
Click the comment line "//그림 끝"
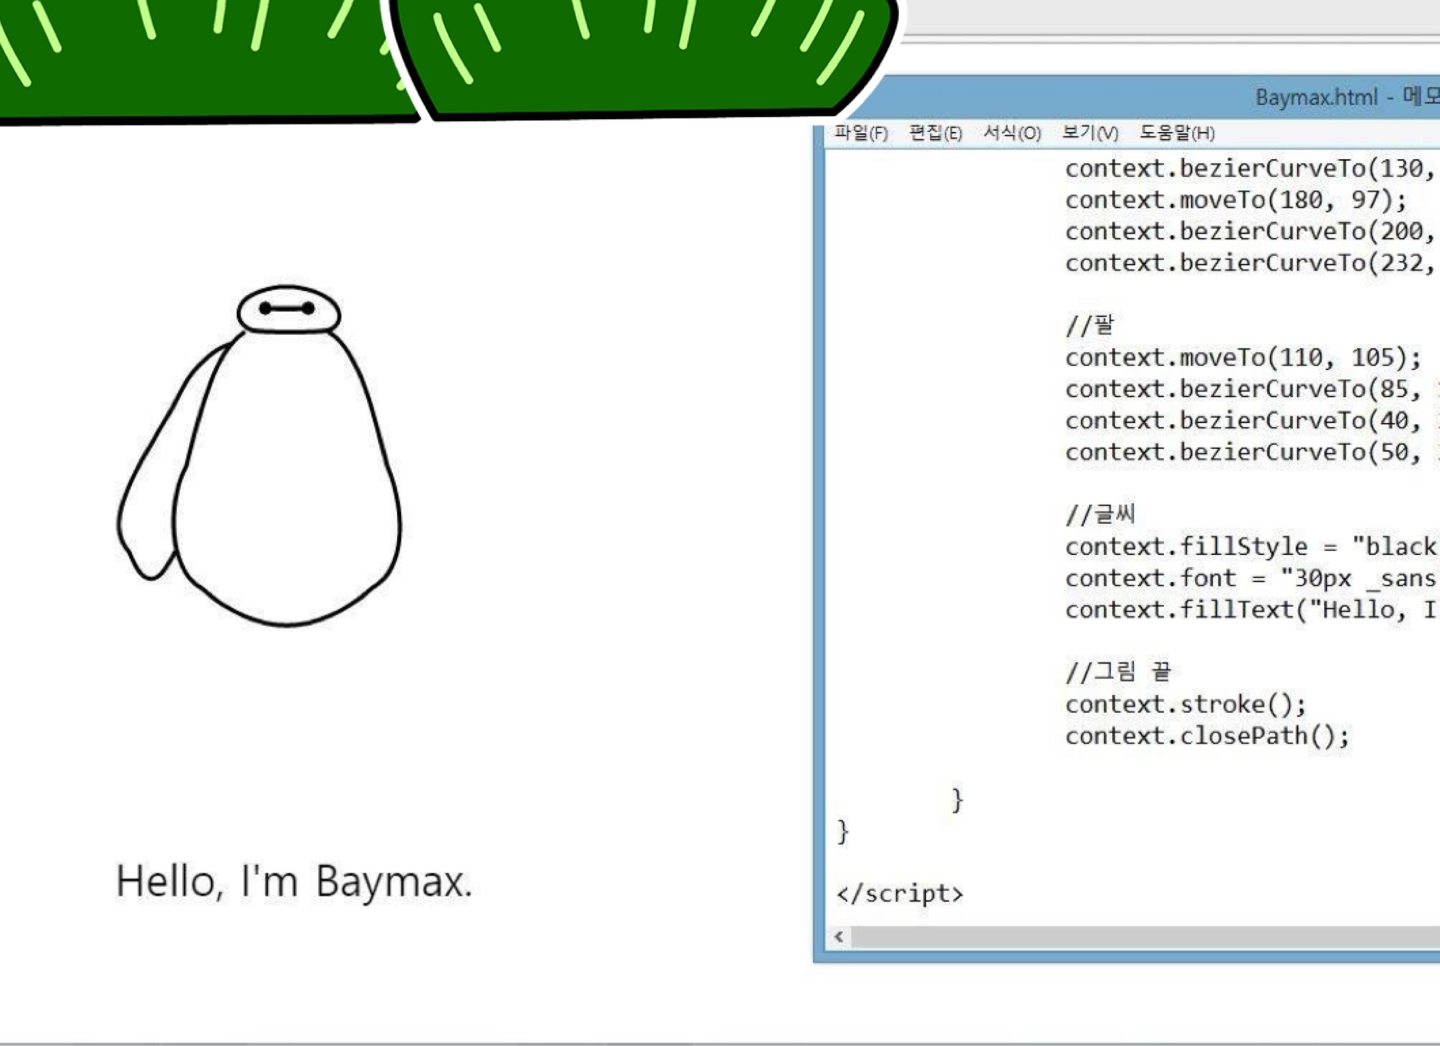pos(1118,672)
